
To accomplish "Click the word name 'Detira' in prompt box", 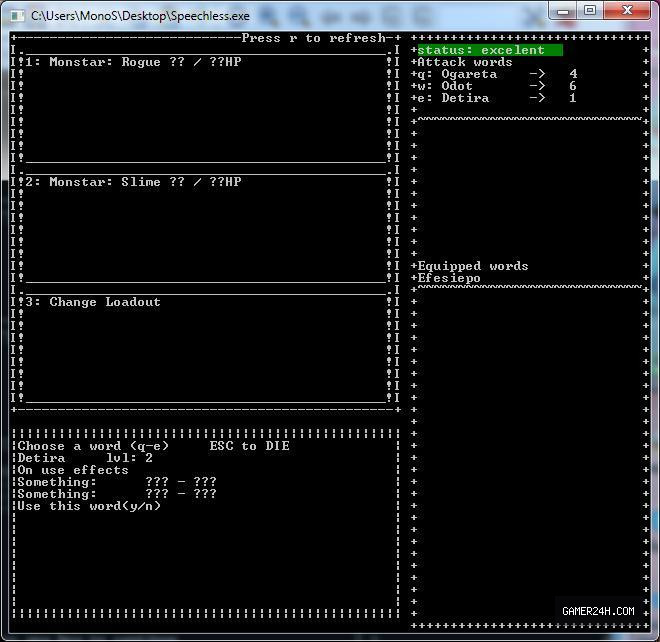I will coord(41,458).
